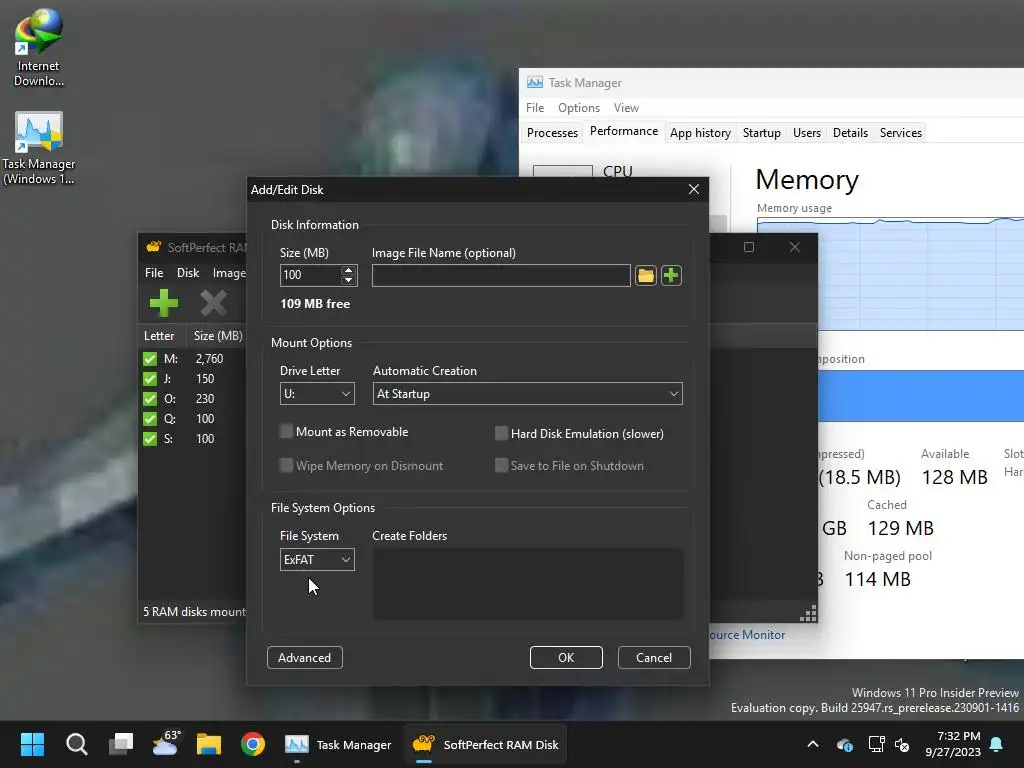The image size is (1024, 768).
Task: Click the Size (MB) input field
Action: click(311, 275)
